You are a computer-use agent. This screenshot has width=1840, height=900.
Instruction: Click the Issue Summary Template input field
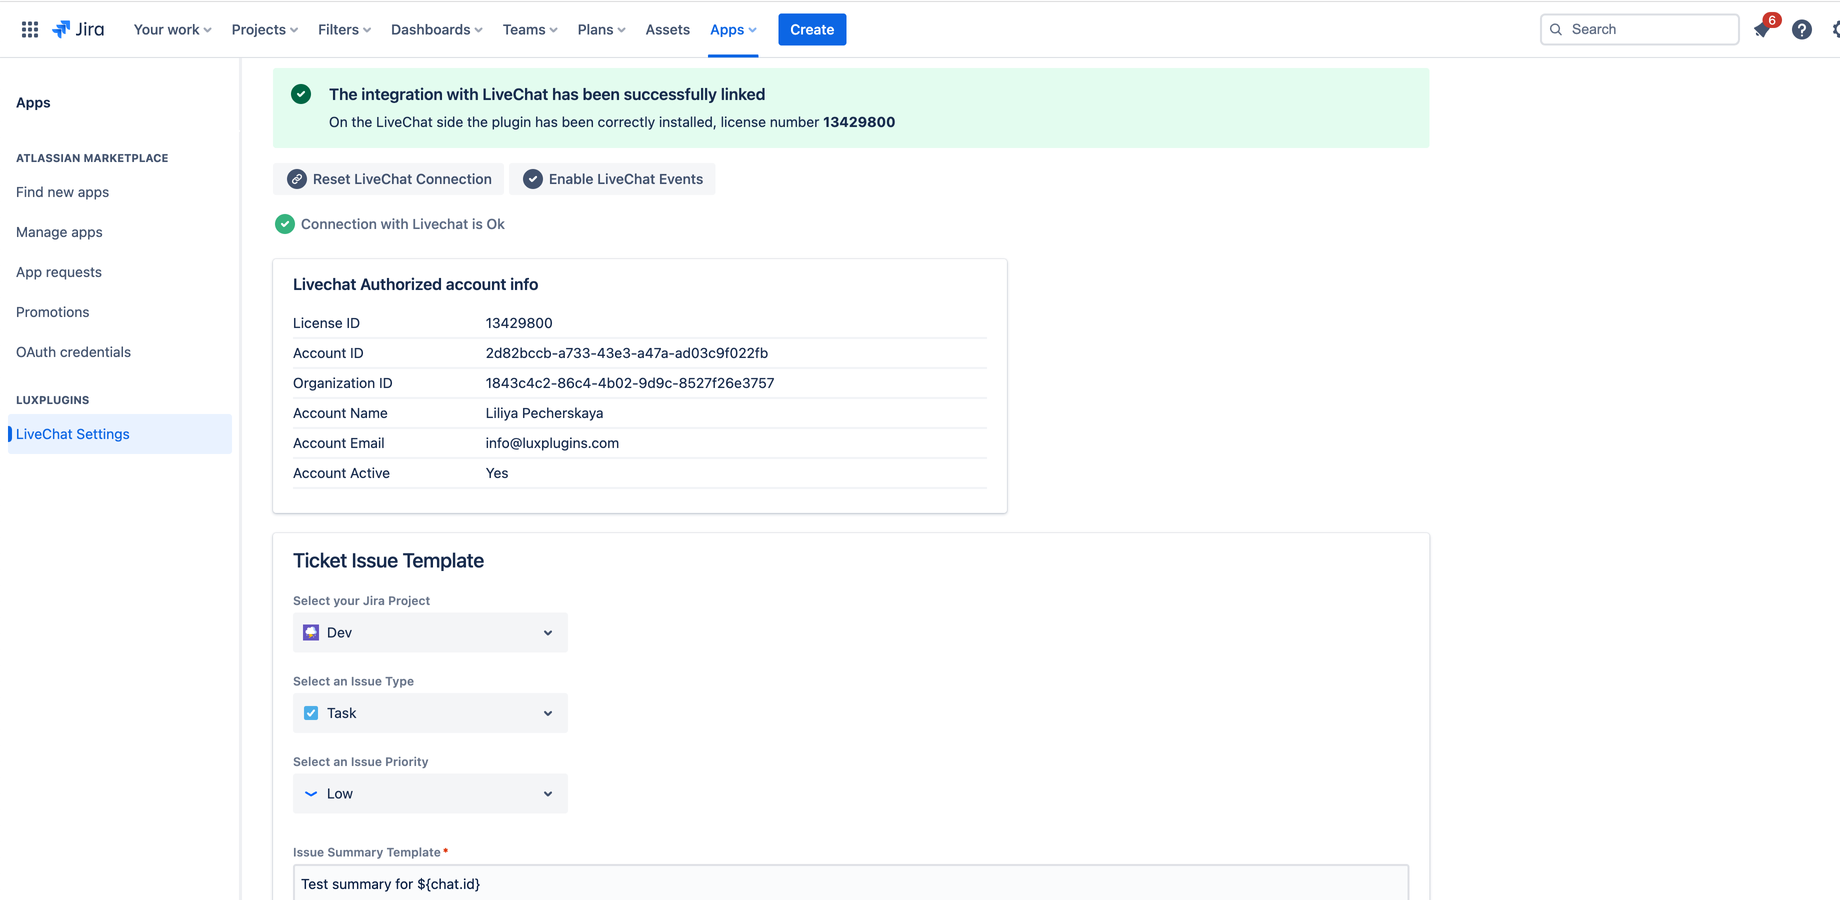click(851, 883)
